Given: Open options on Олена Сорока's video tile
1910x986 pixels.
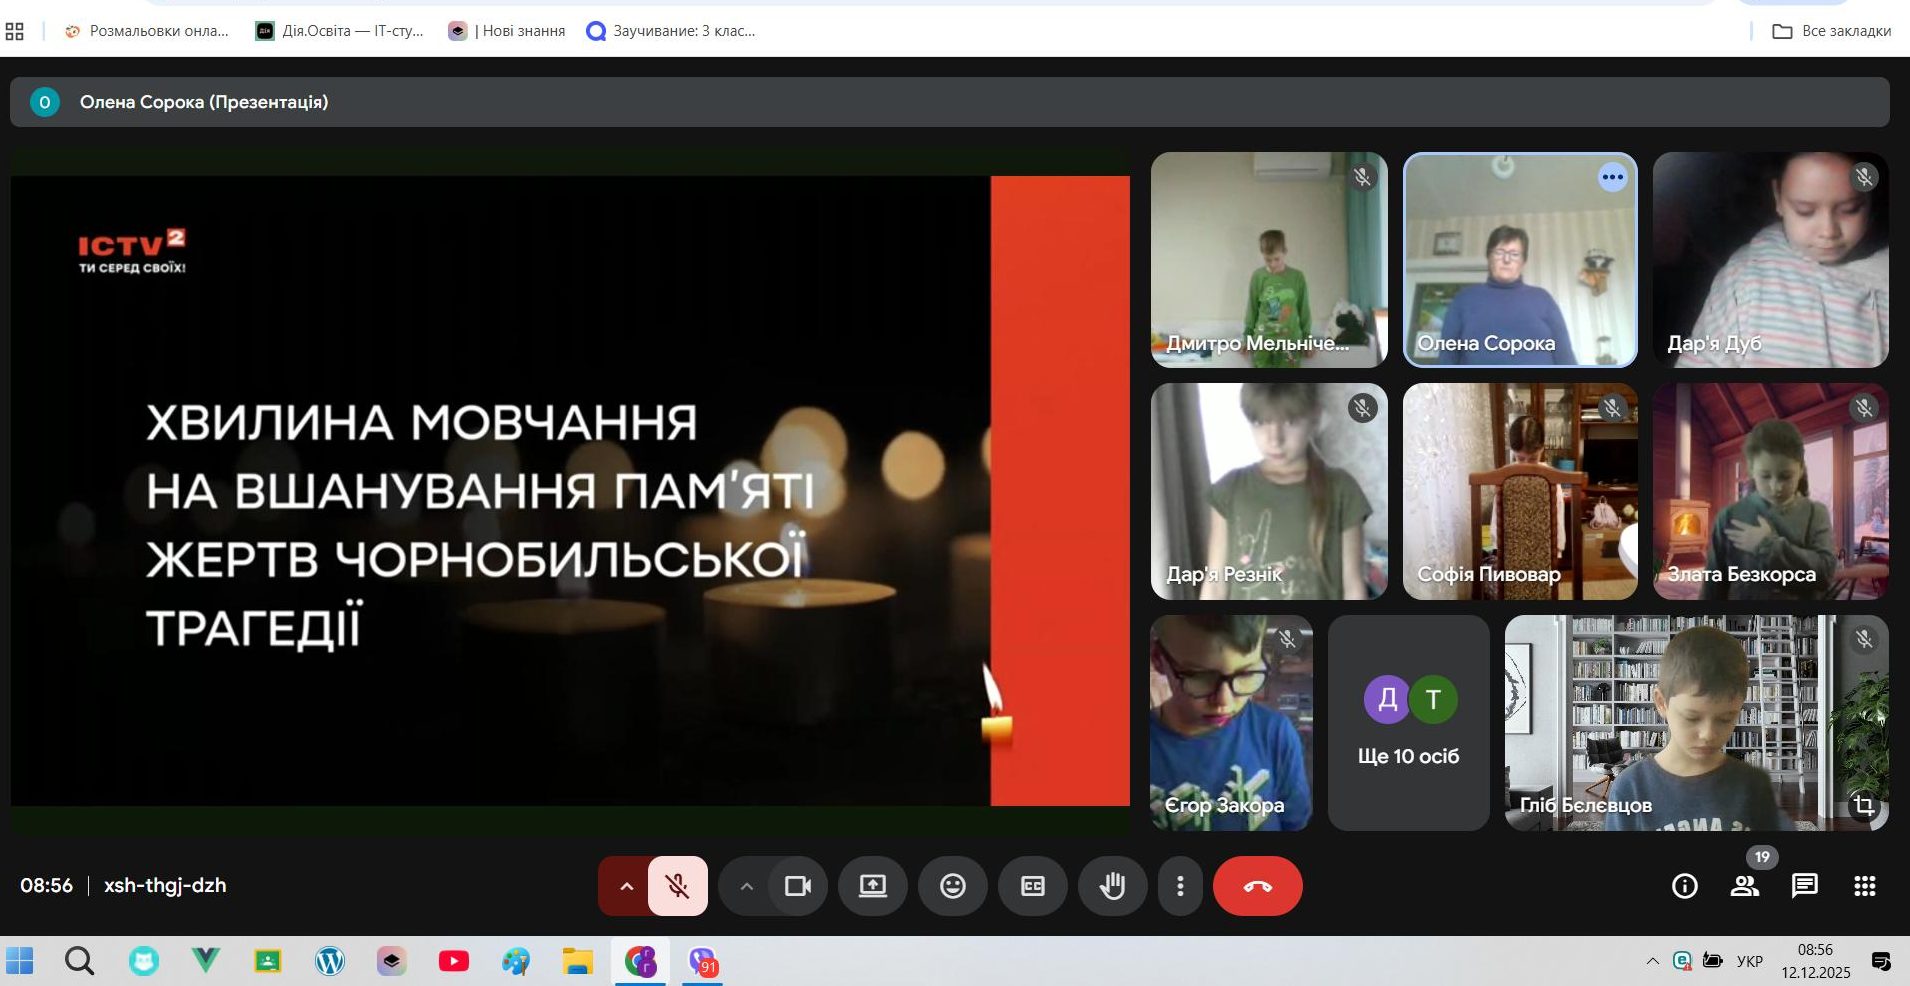Looking at the screenshot, I should pos(1612,178).
